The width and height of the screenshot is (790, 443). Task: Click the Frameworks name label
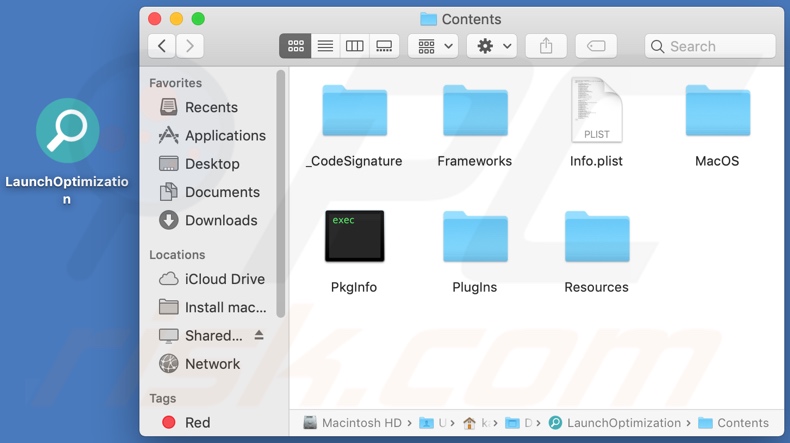475,161
